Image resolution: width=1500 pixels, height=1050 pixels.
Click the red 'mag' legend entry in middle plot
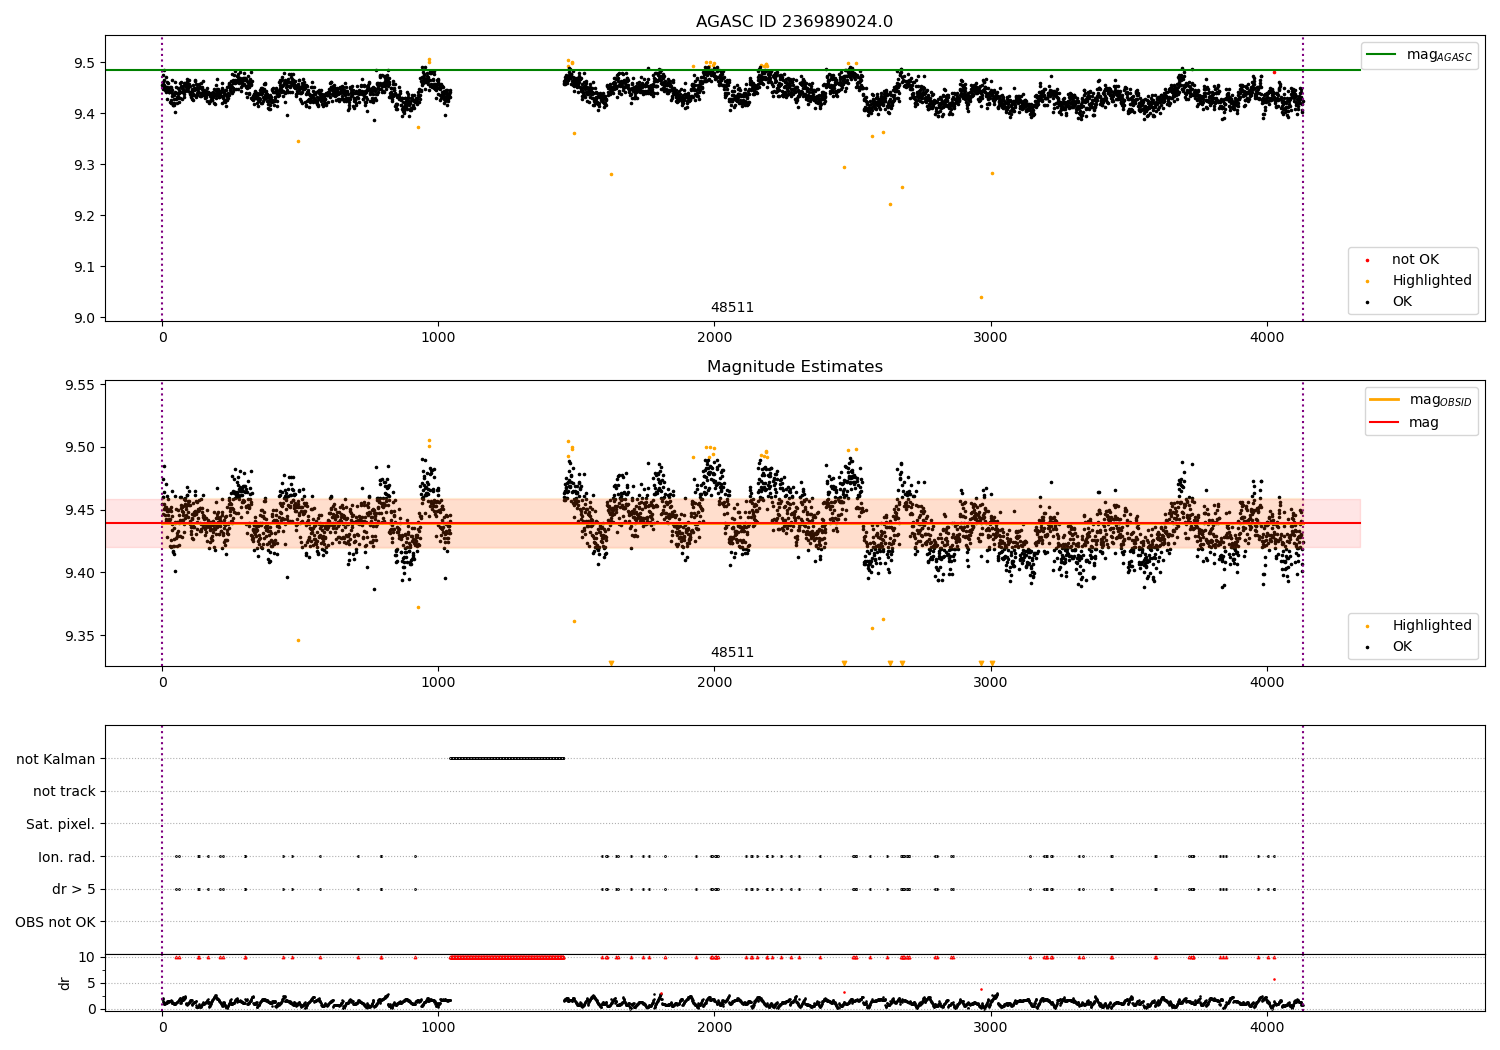(1404, 422)
